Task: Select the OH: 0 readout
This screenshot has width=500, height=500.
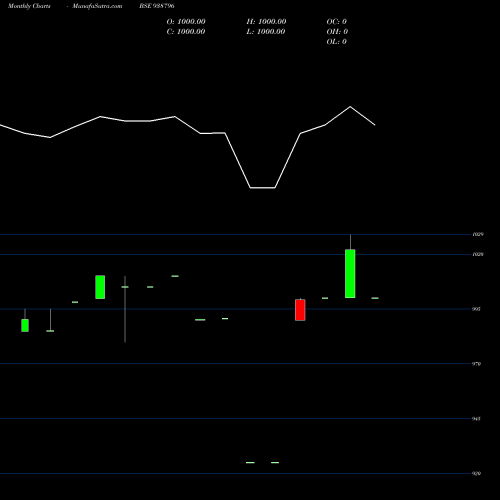Action: coord(337,32)
